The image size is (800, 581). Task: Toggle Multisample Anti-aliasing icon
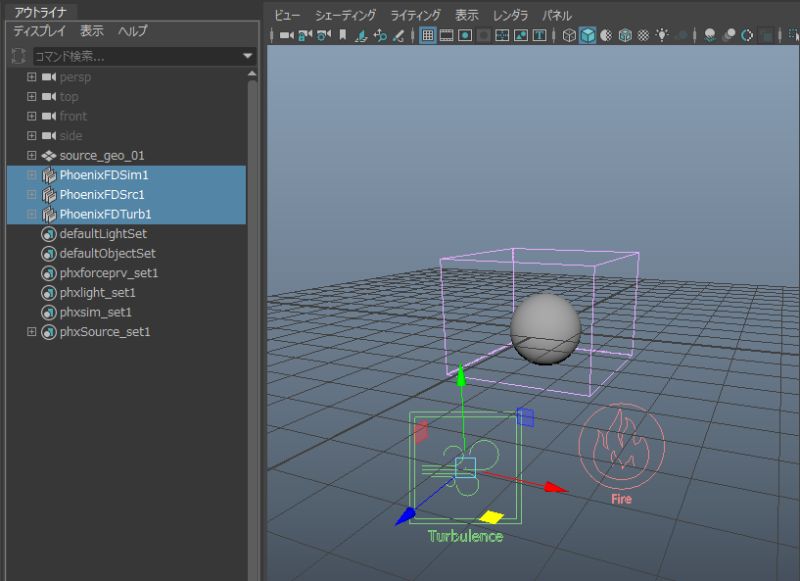tap(747, 35)
